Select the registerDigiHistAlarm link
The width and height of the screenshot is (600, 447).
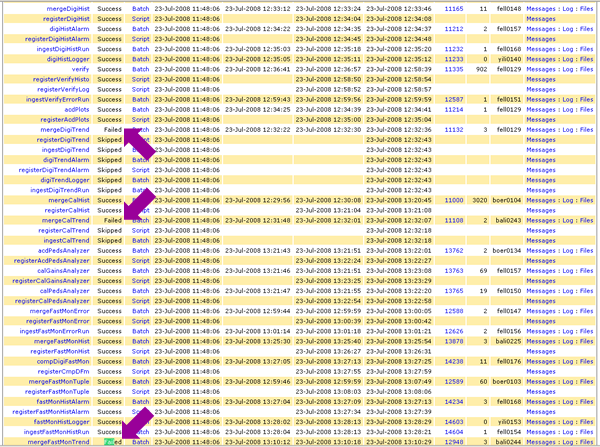pos(57,39)
